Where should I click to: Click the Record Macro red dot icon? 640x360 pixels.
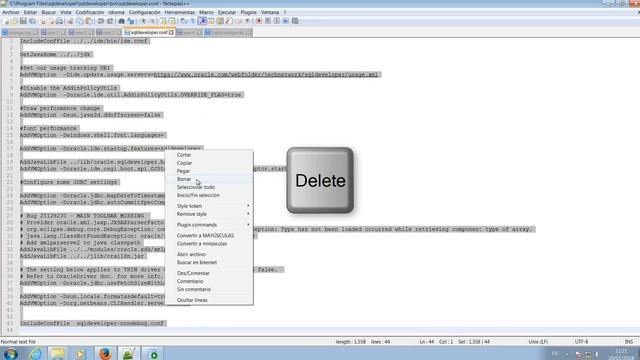258,21
